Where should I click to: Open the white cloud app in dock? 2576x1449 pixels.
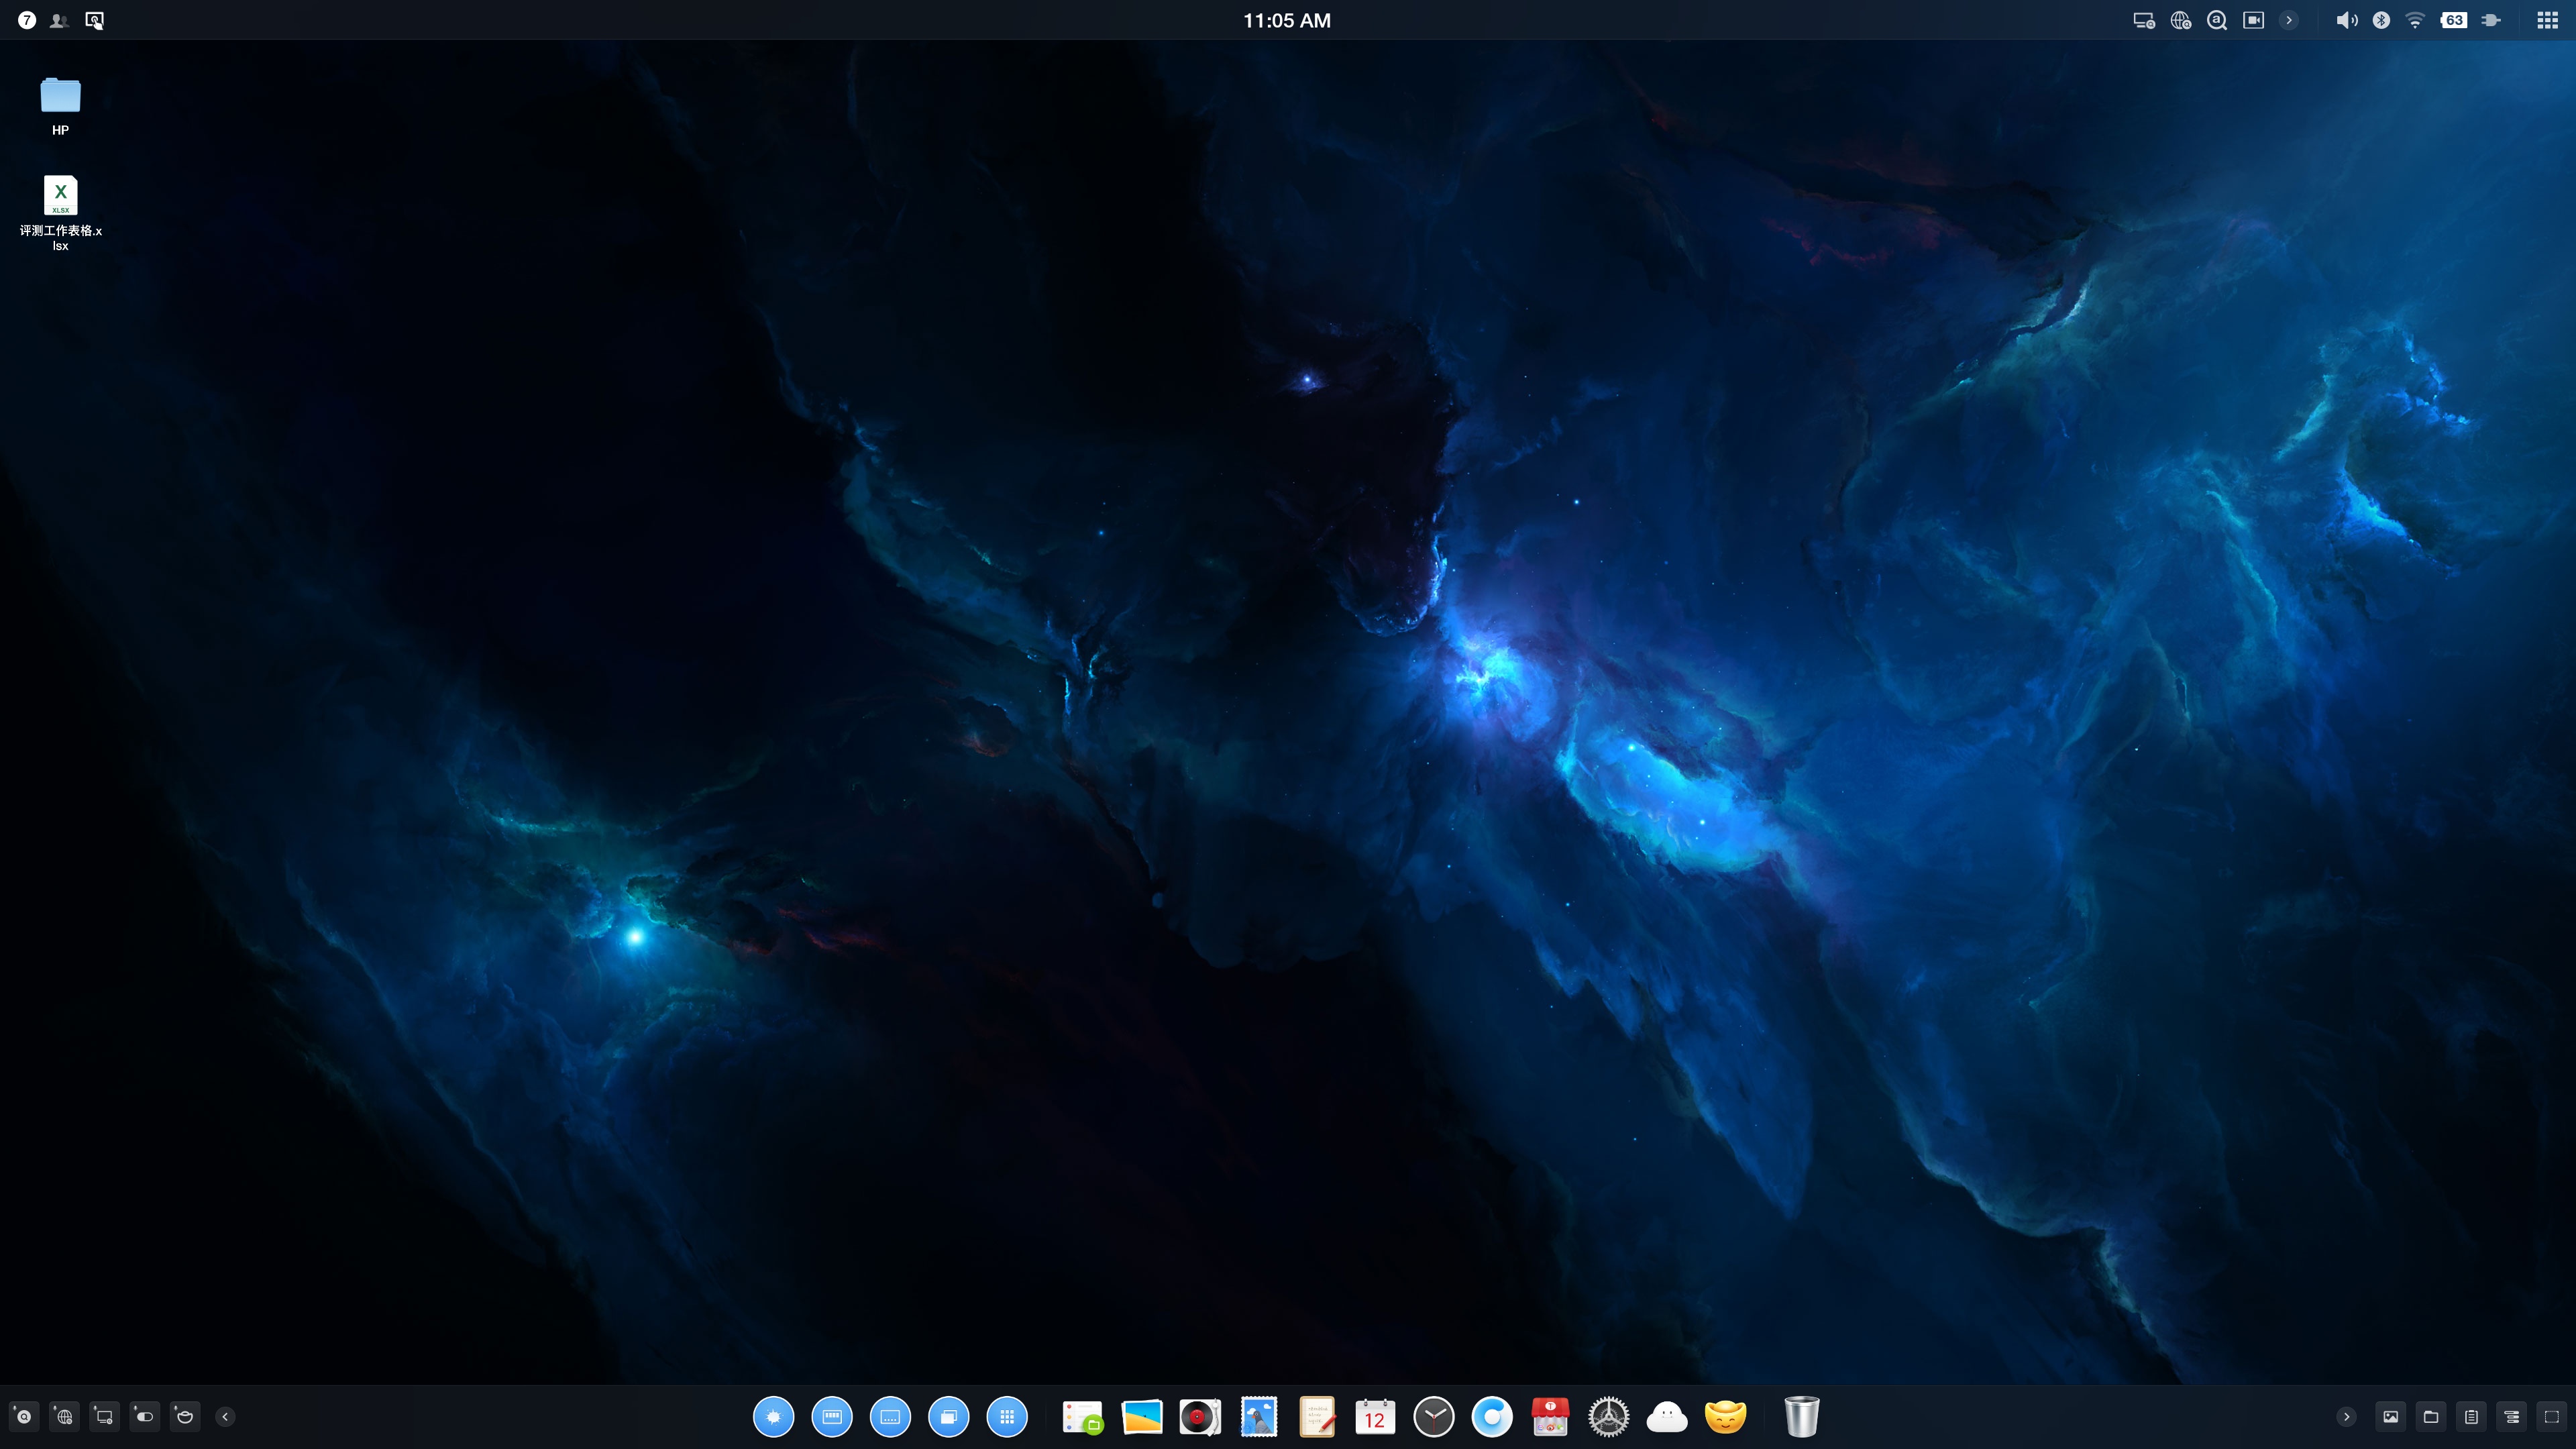[x=1666, y=1416]
